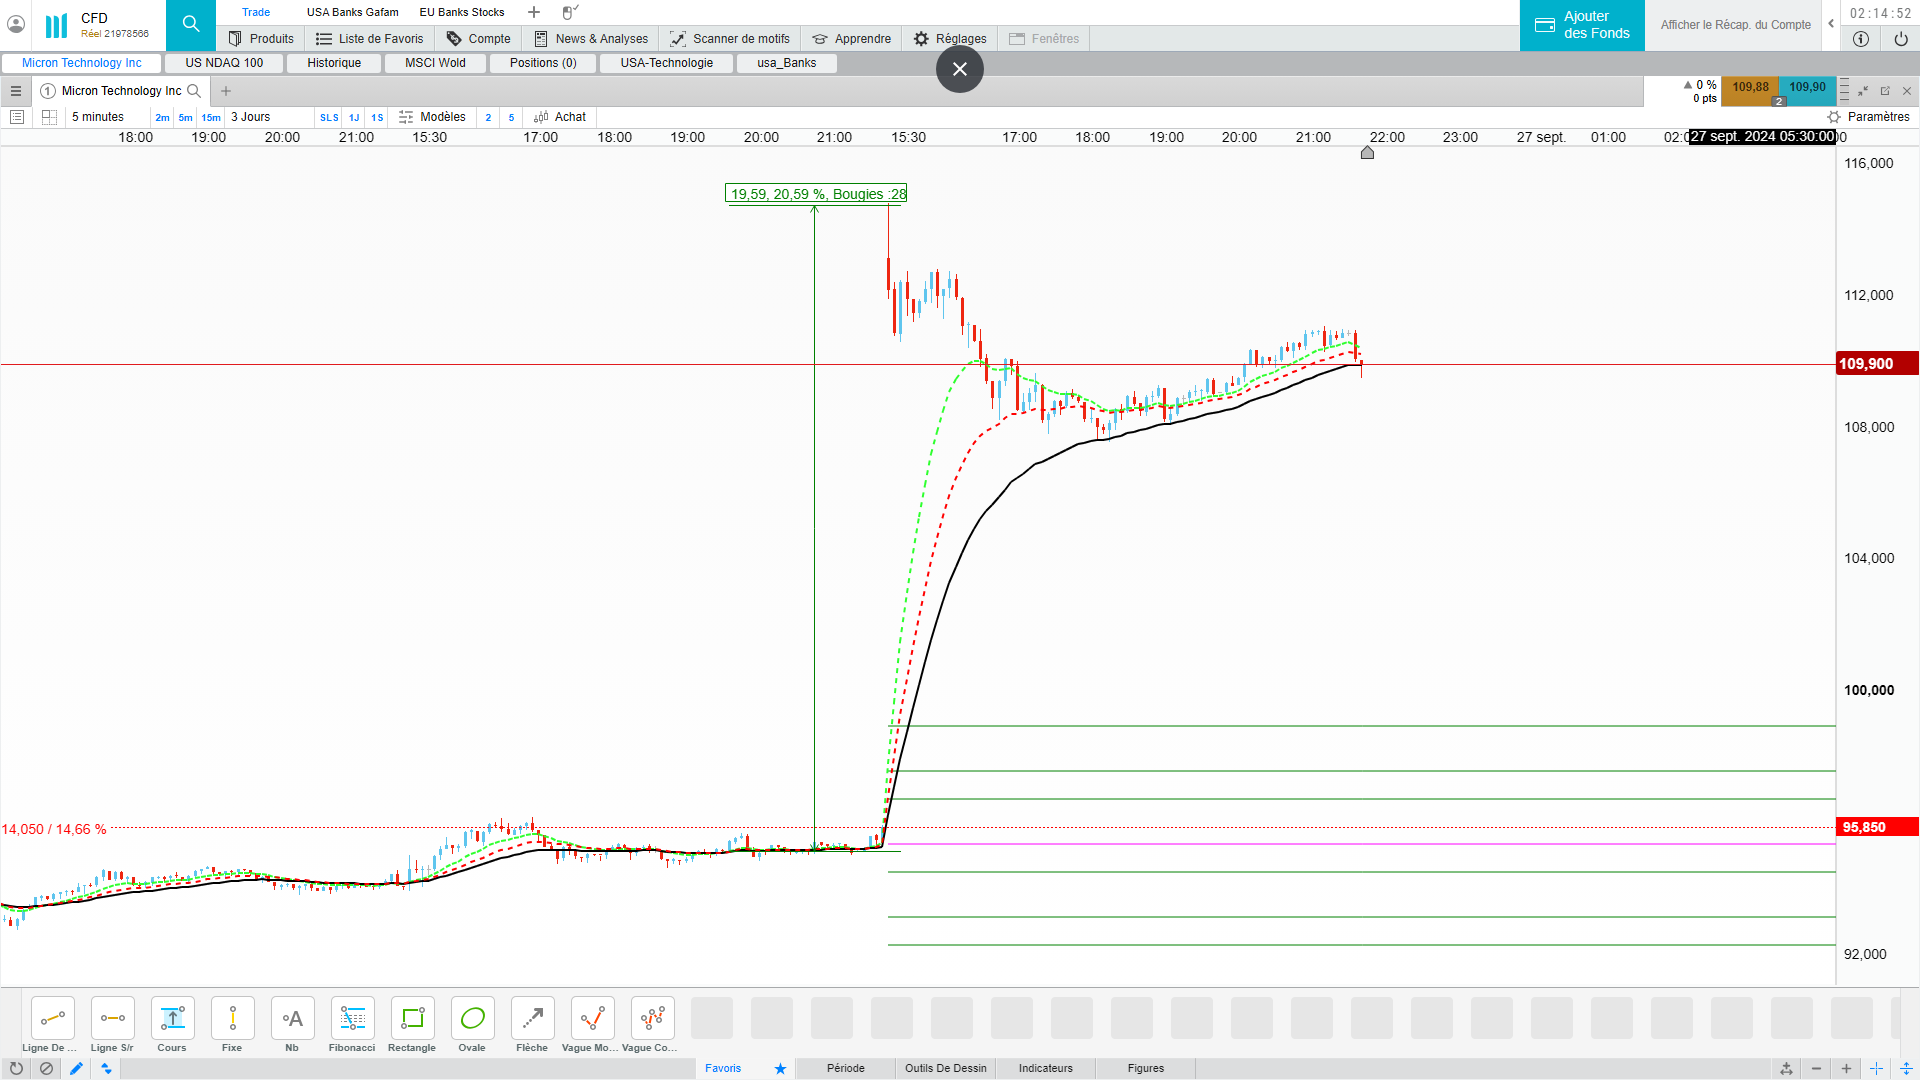Image resolution: width=1920 pixels, height=1080 pixels.
Task: Toggle the Favoris star icon
Action: point(780,1068)
